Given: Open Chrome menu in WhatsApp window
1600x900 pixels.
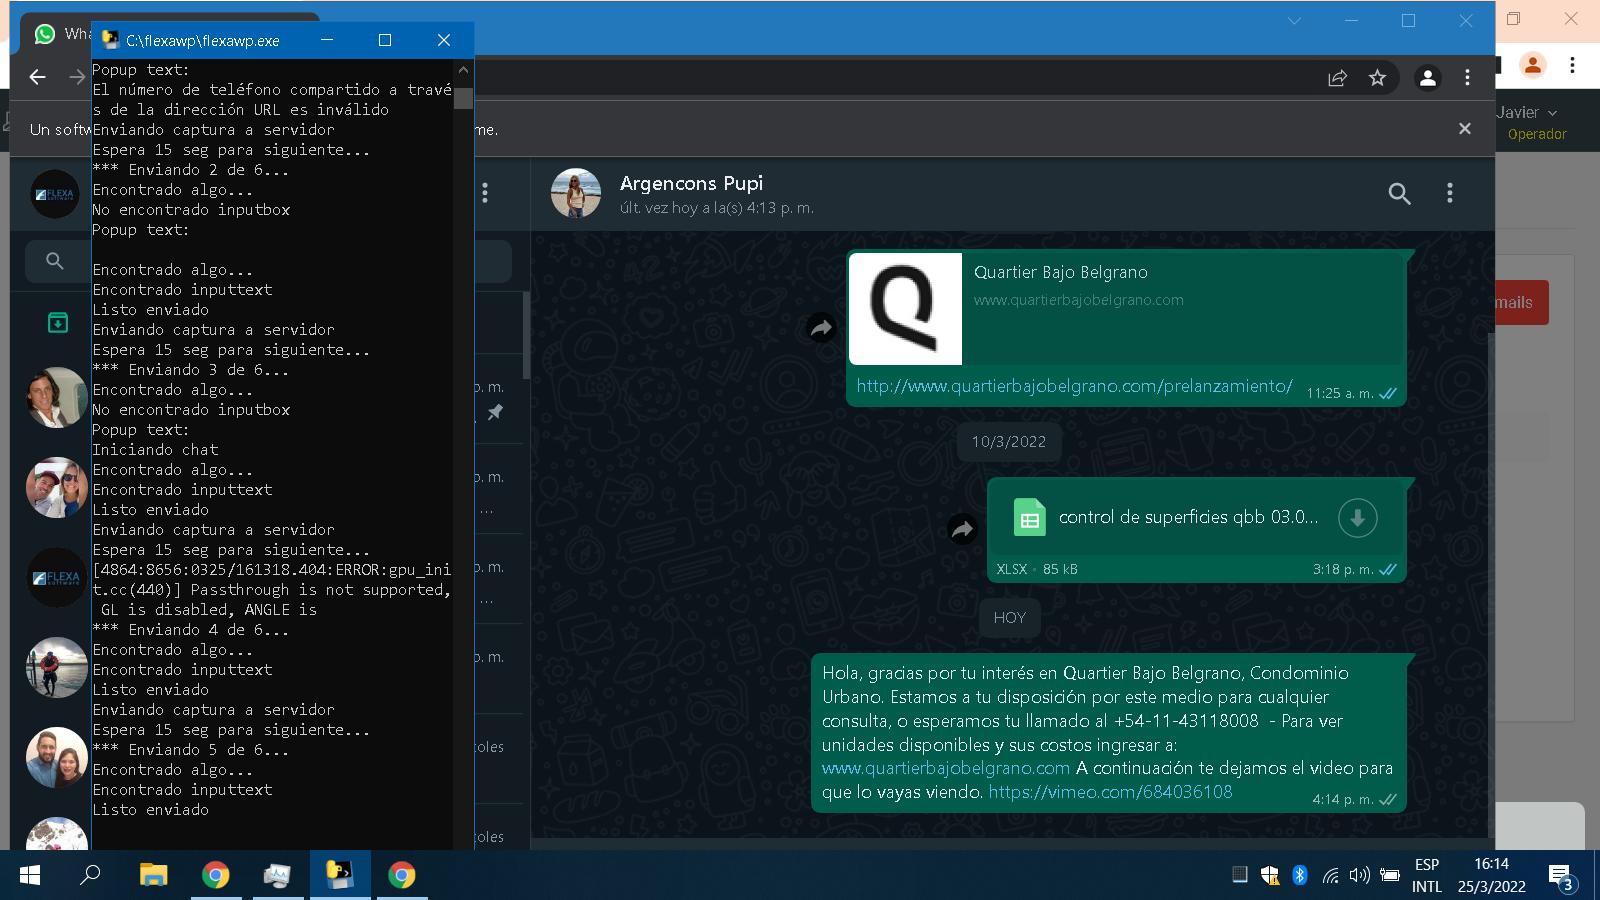Looking at the screenshot, I should coord(1467,77).
